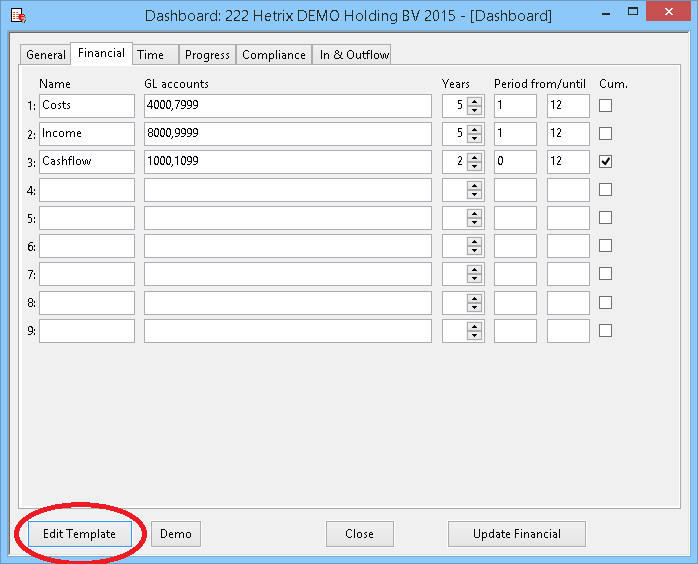The height and width of the screenshot is (564, 698).
Task: Click Period from field showing 0 for Cashflow
Action: (515, 162)
